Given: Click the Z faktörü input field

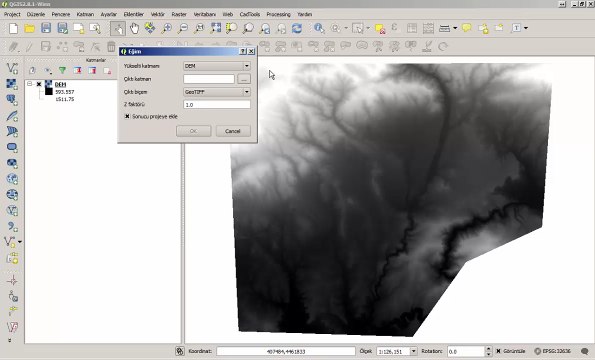Looking at the screenshot, I should pyautogui.click(x=217, y=104).
